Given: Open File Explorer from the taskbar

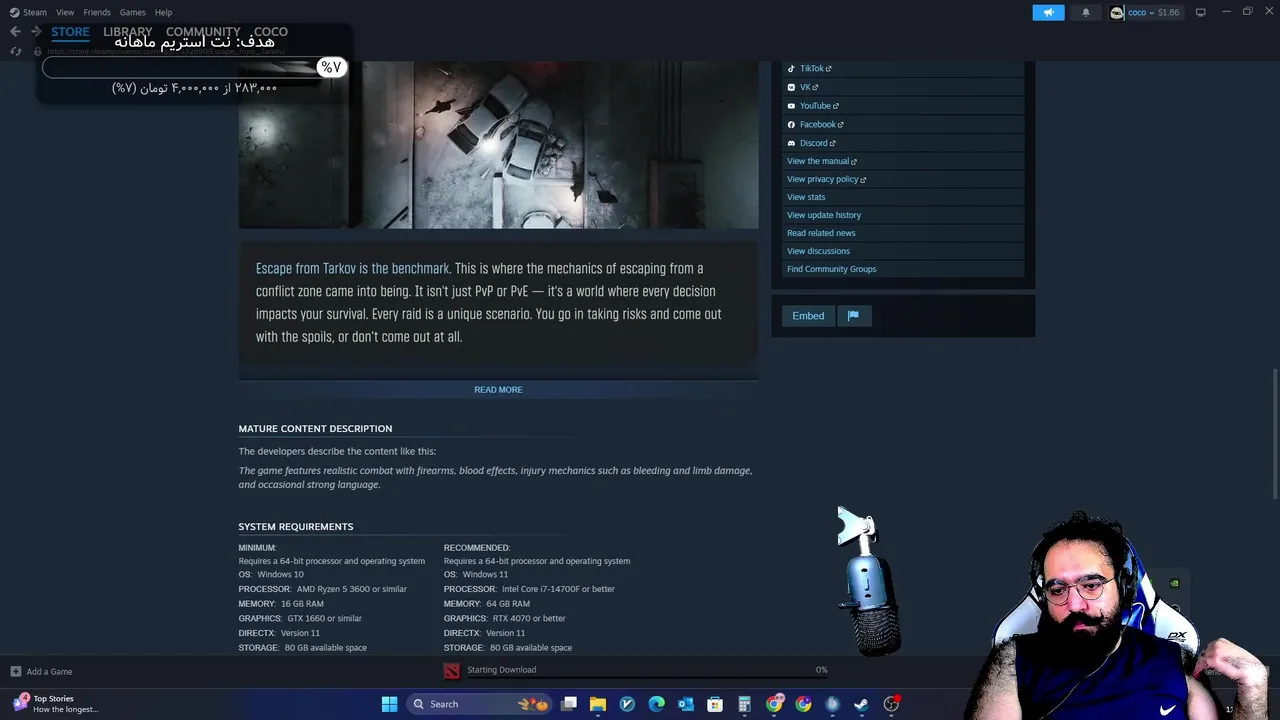Looking at the screenshot, I should [598, 704].
